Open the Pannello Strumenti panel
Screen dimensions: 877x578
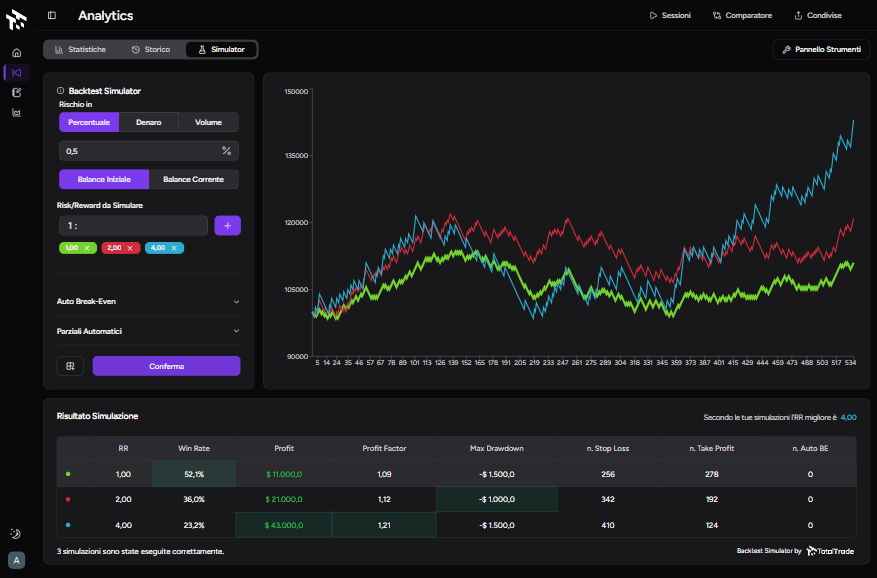(821, 50)
